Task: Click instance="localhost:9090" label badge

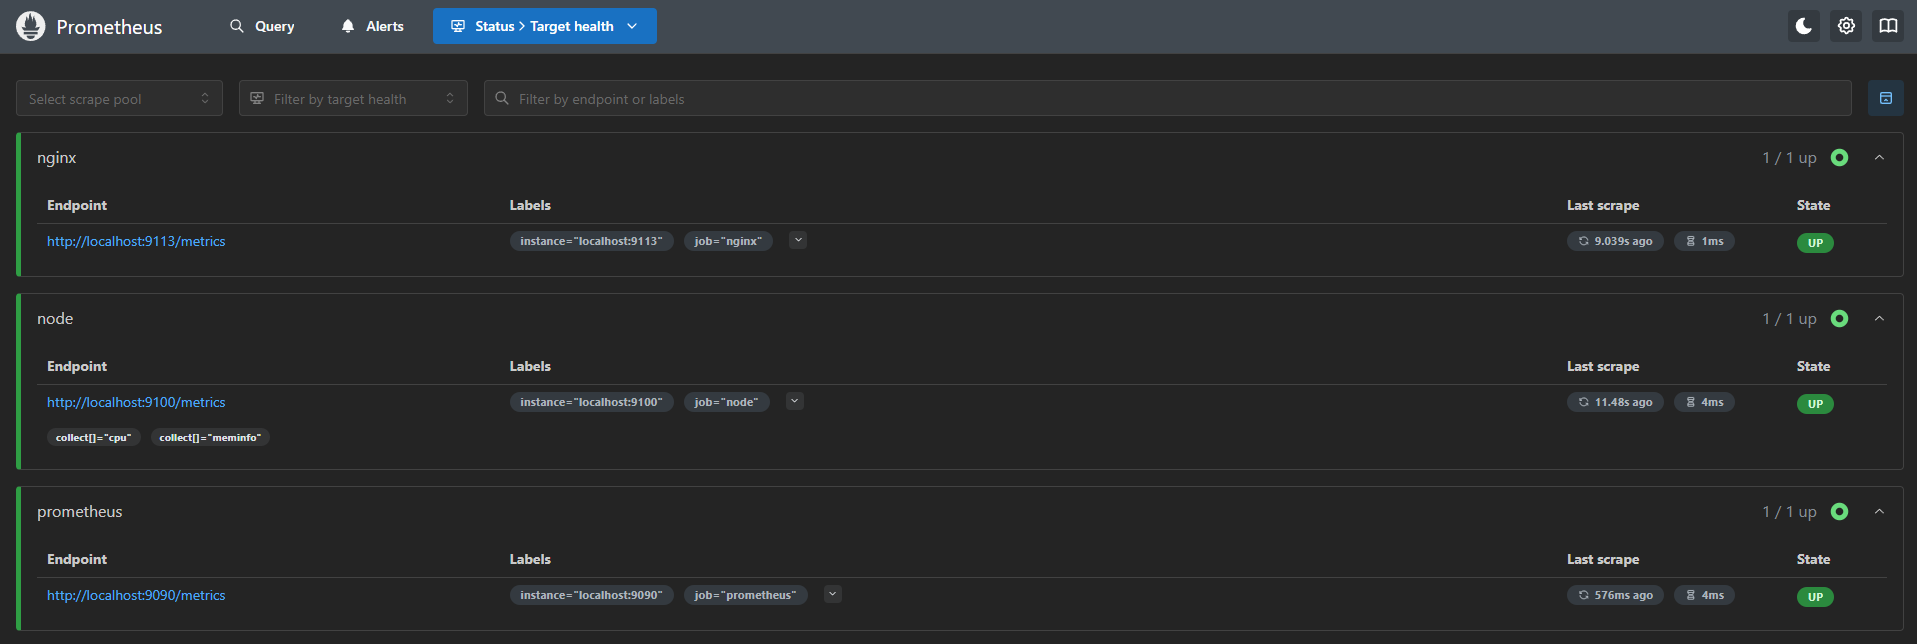Action: click(592, 595)
